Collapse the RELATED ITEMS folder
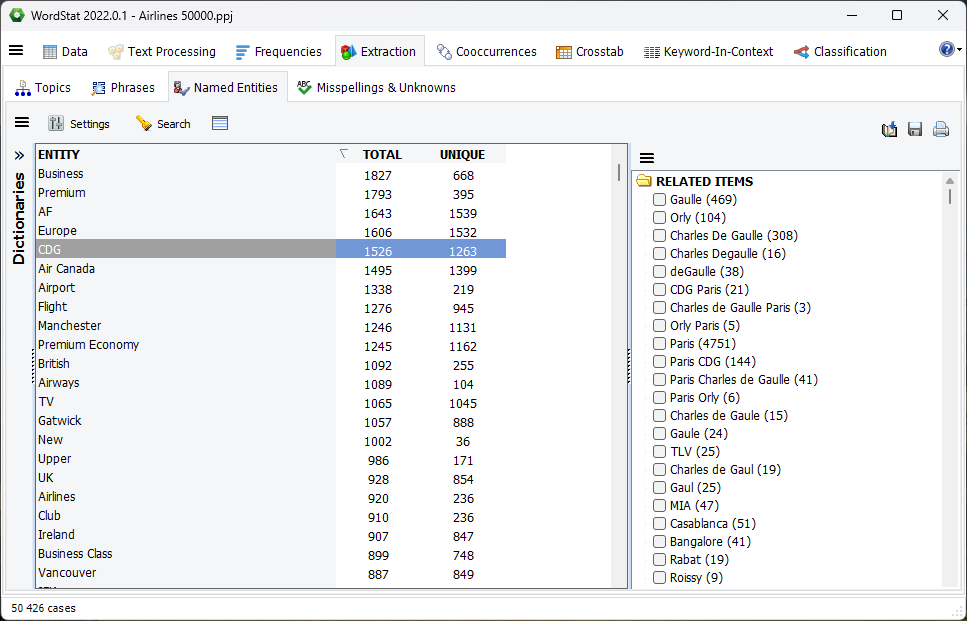This screenshot has width=967, height=621. pos(643,181)
